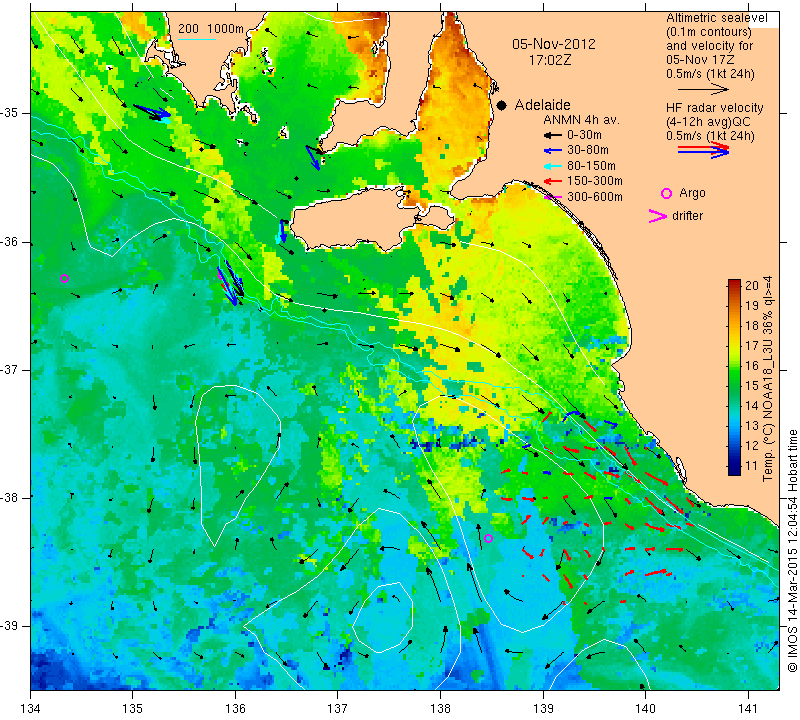Click the '300-600m' depth label
The image size is (800, 720).
point(595,197)
